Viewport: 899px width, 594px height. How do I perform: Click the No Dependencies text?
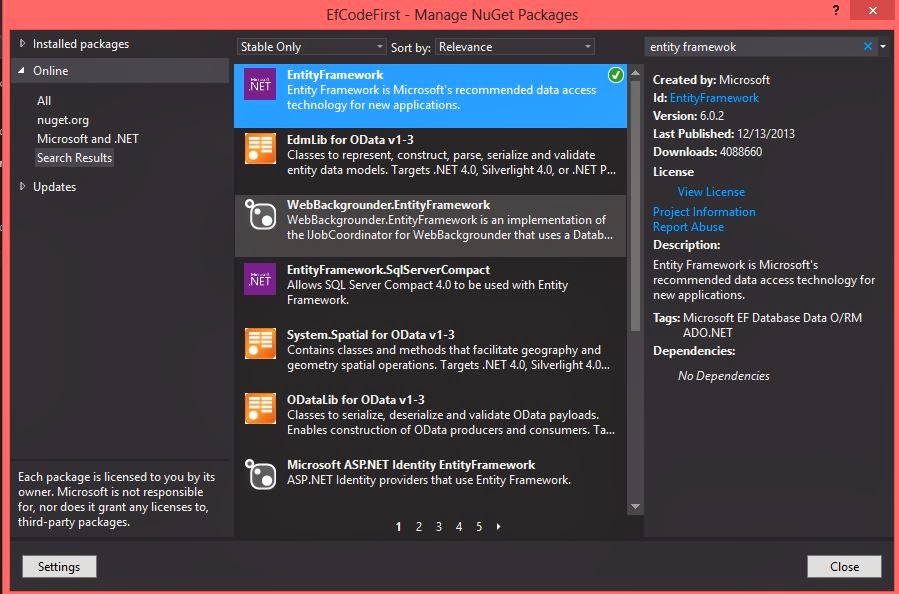pyautogui.click(x=724, y=376)
